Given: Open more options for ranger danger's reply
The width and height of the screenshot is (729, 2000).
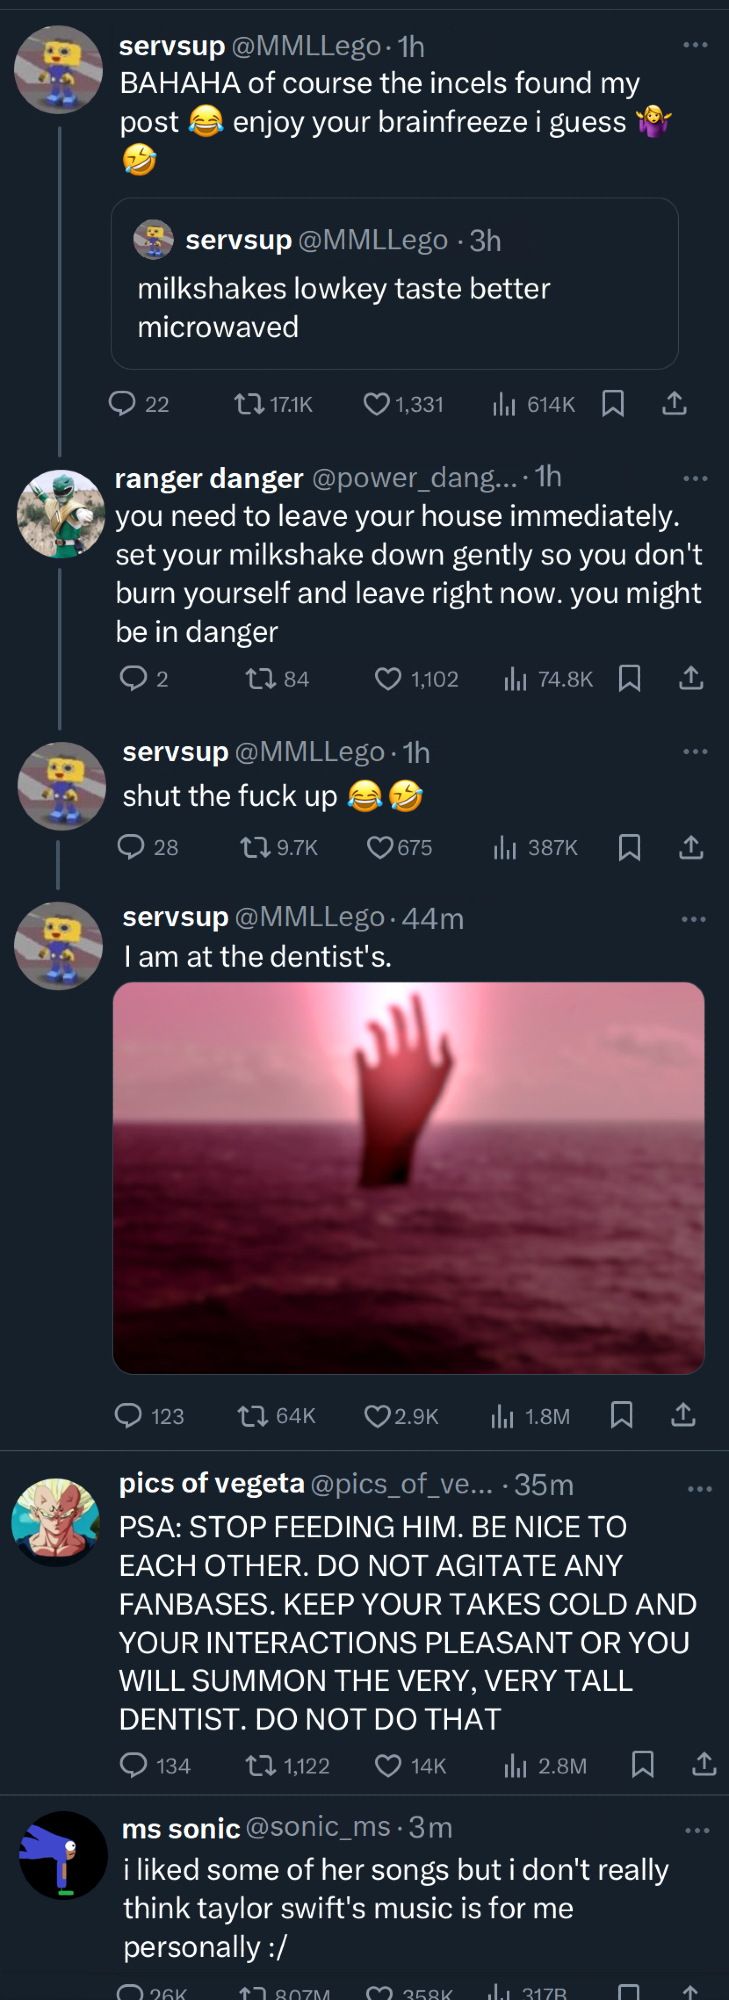Looking at the screenshot, I should [695, 479].
